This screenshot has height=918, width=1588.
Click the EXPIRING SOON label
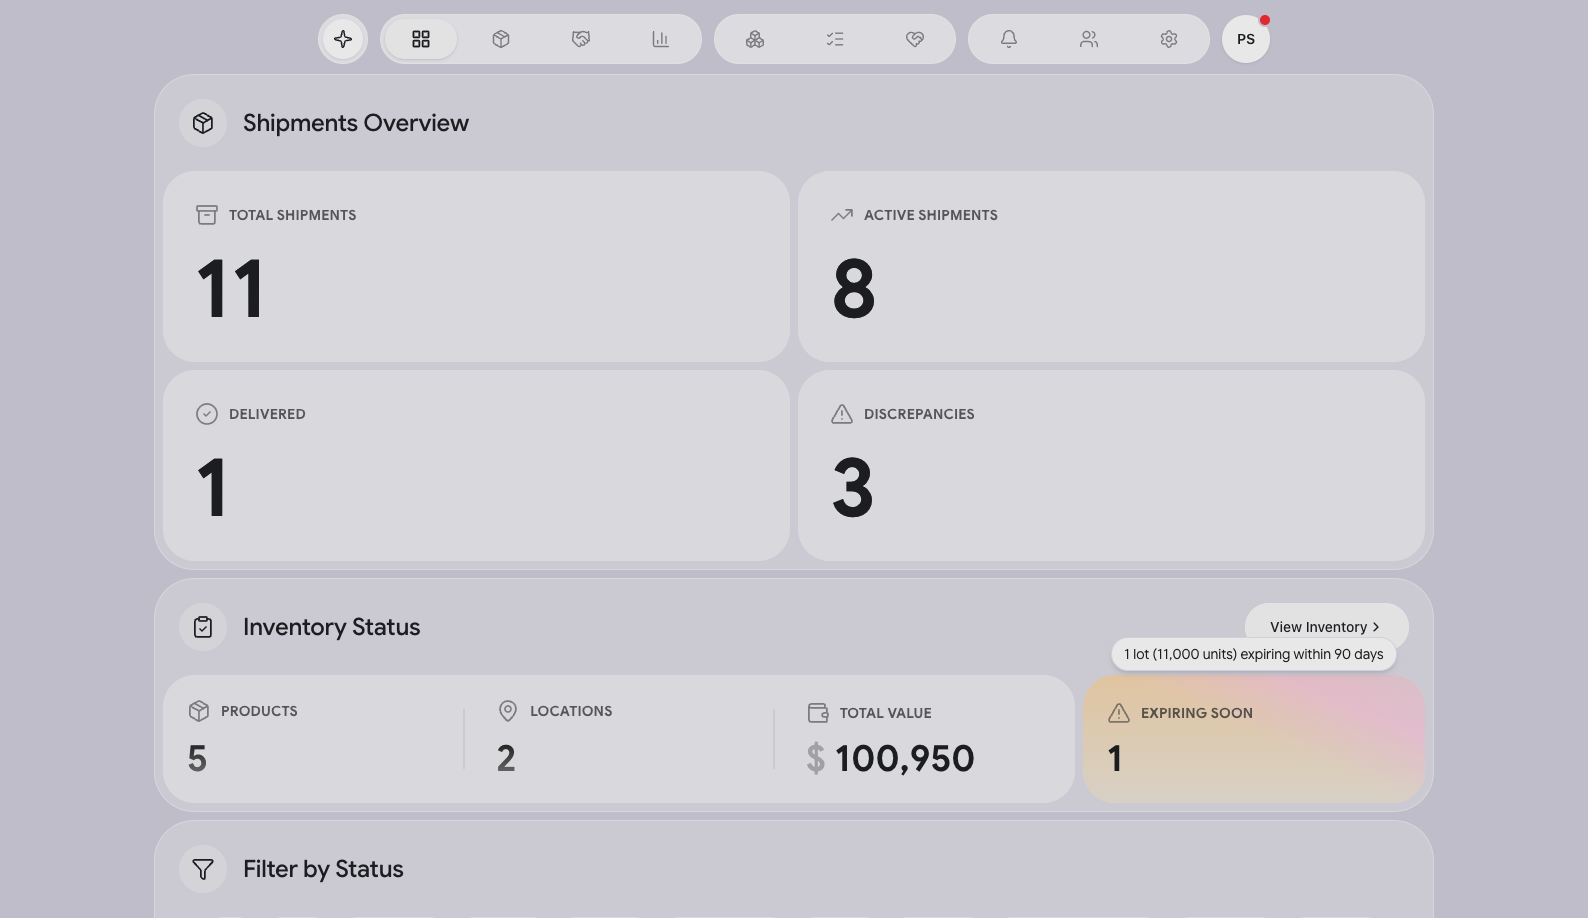[x=1197, y=713]
